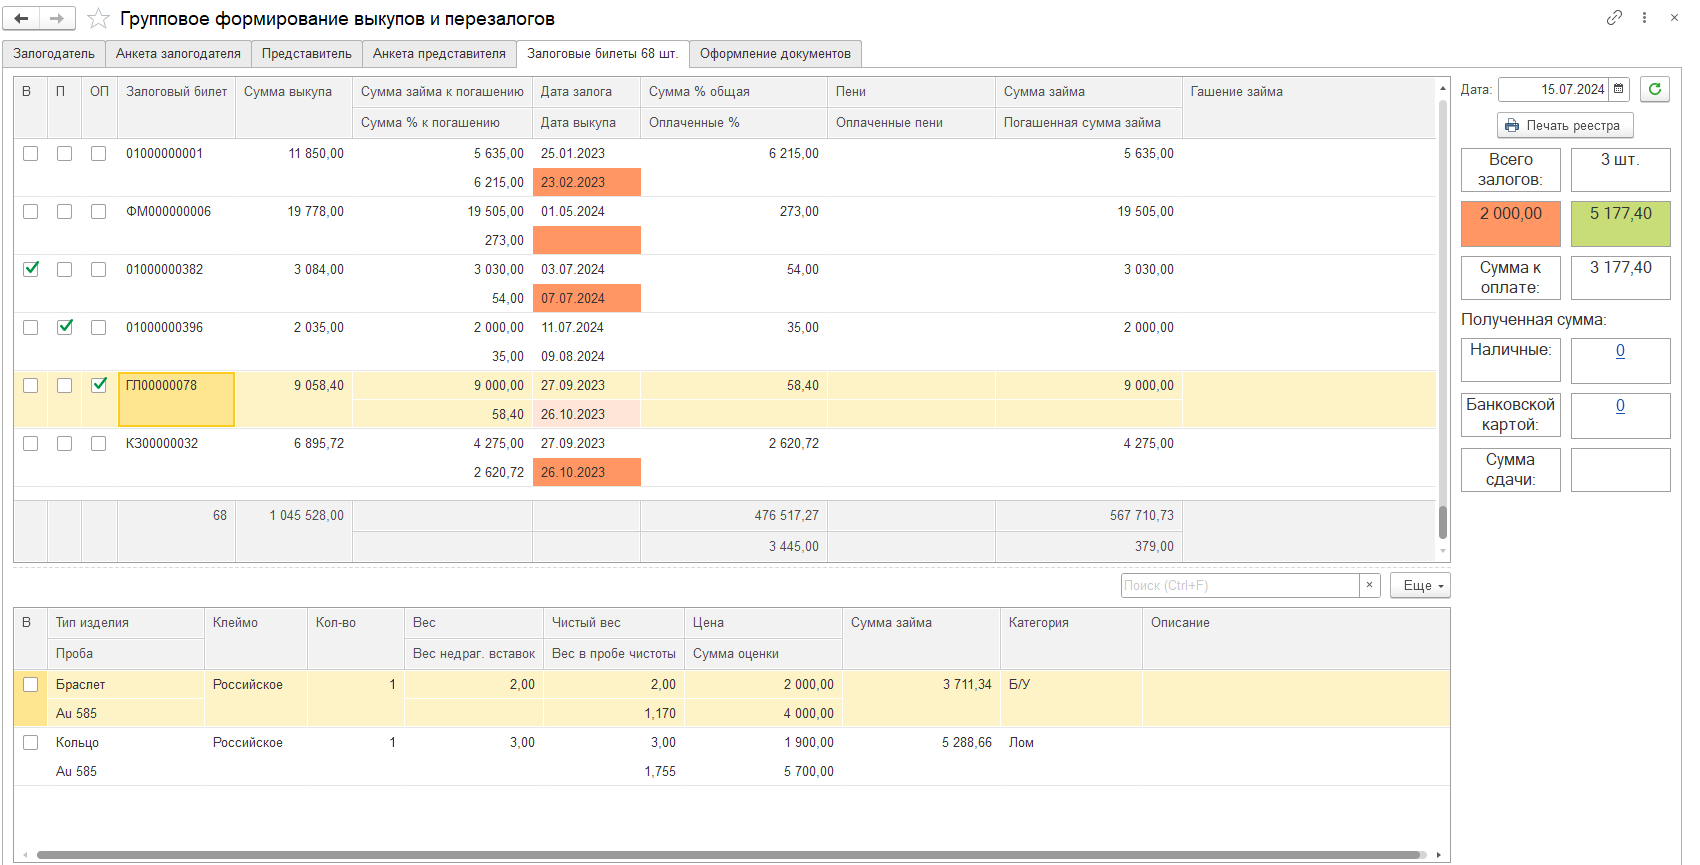This screenshot has height=865, width=1700.
Task: Click into the Поиск search field
Action: point(1240,585)
